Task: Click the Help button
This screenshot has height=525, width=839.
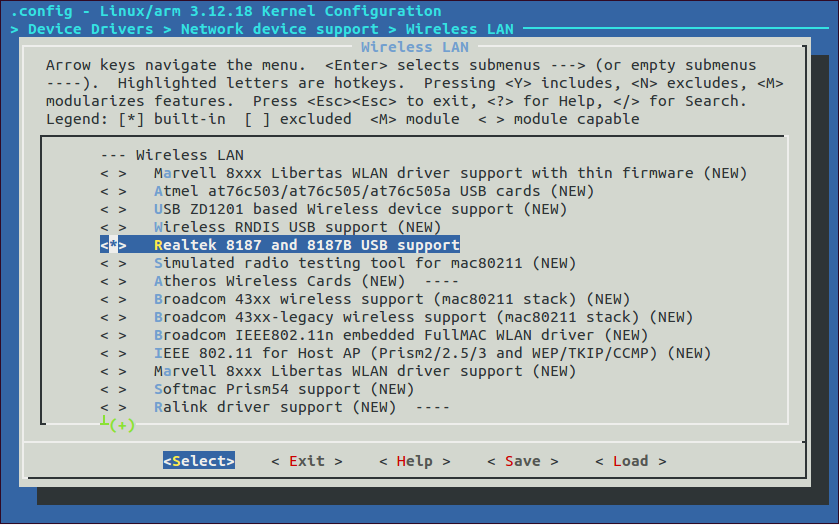Action: click(x=415, y=461)
